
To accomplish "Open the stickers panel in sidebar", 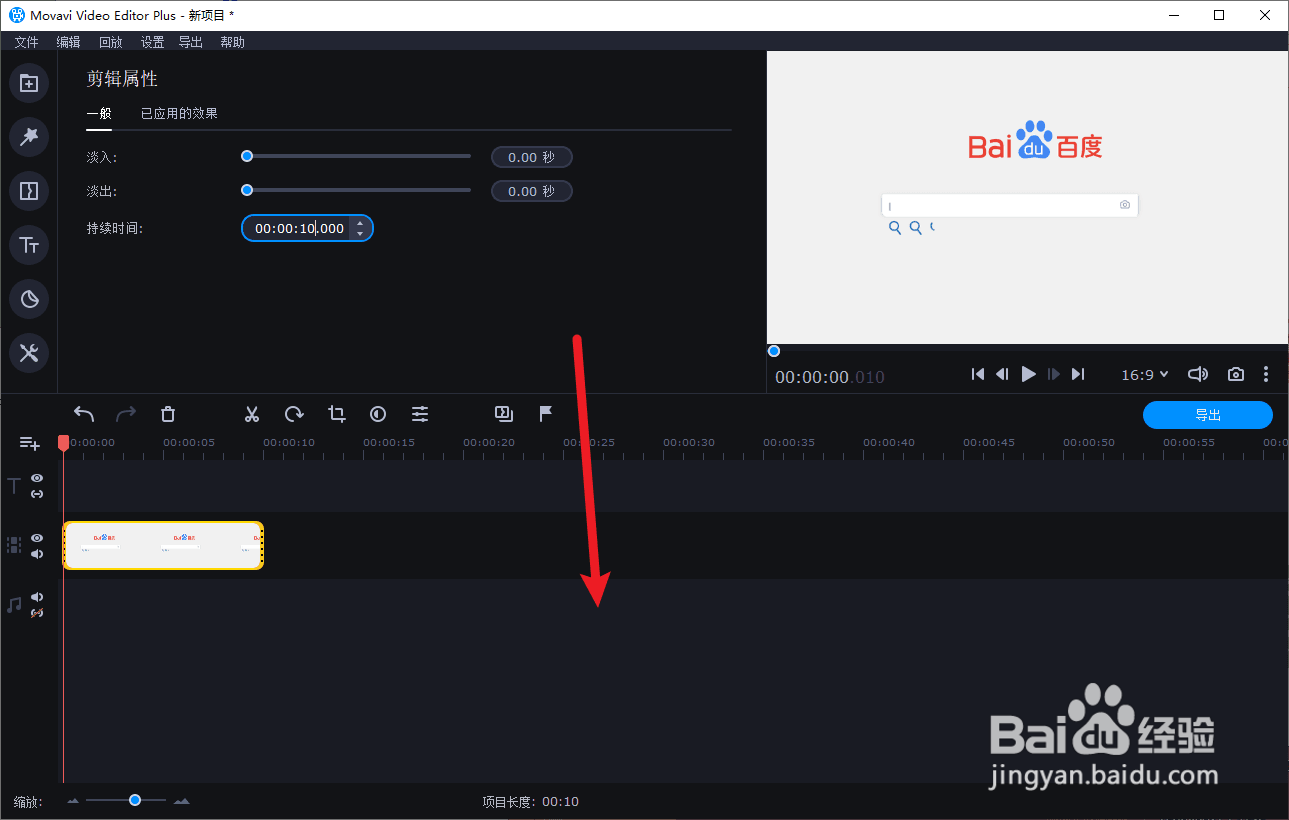I will 29,299.
